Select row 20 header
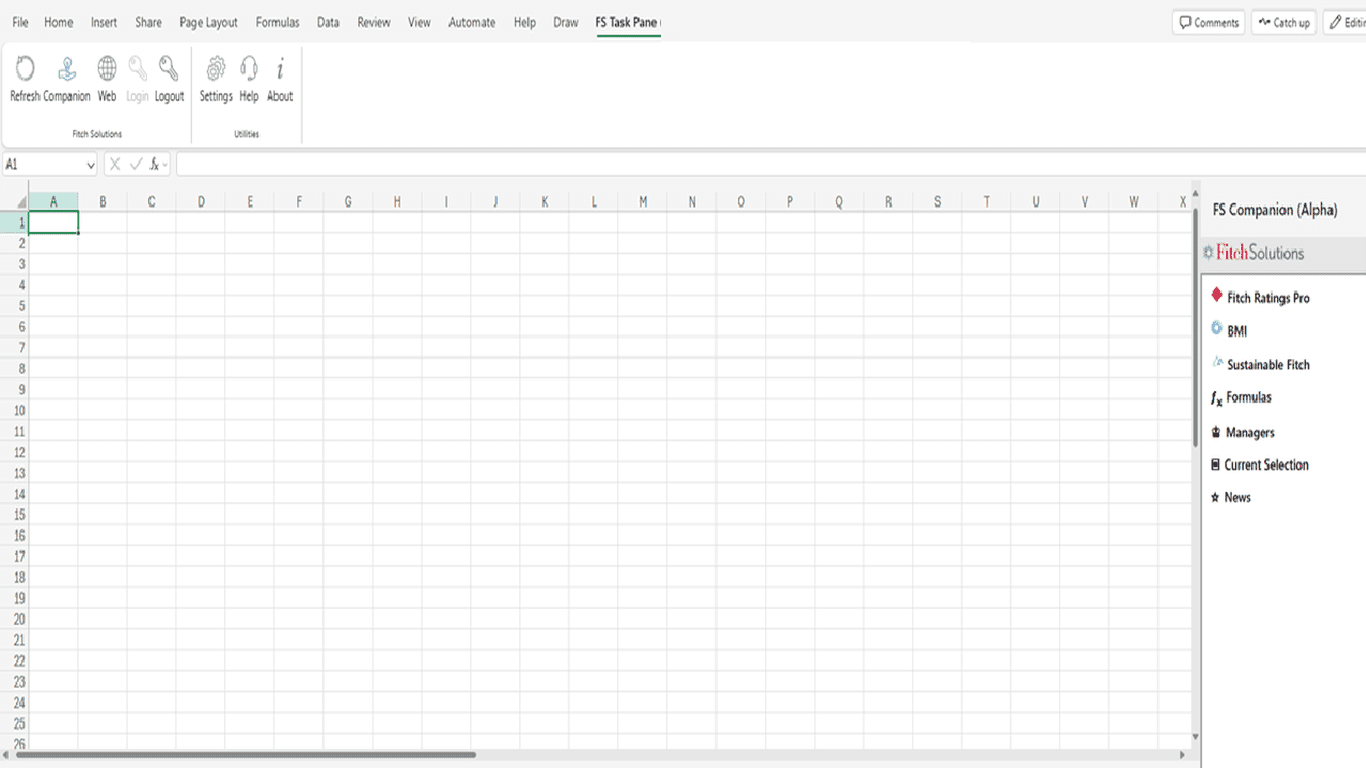Screen dimensions: 1366x768 pos(14,620)
